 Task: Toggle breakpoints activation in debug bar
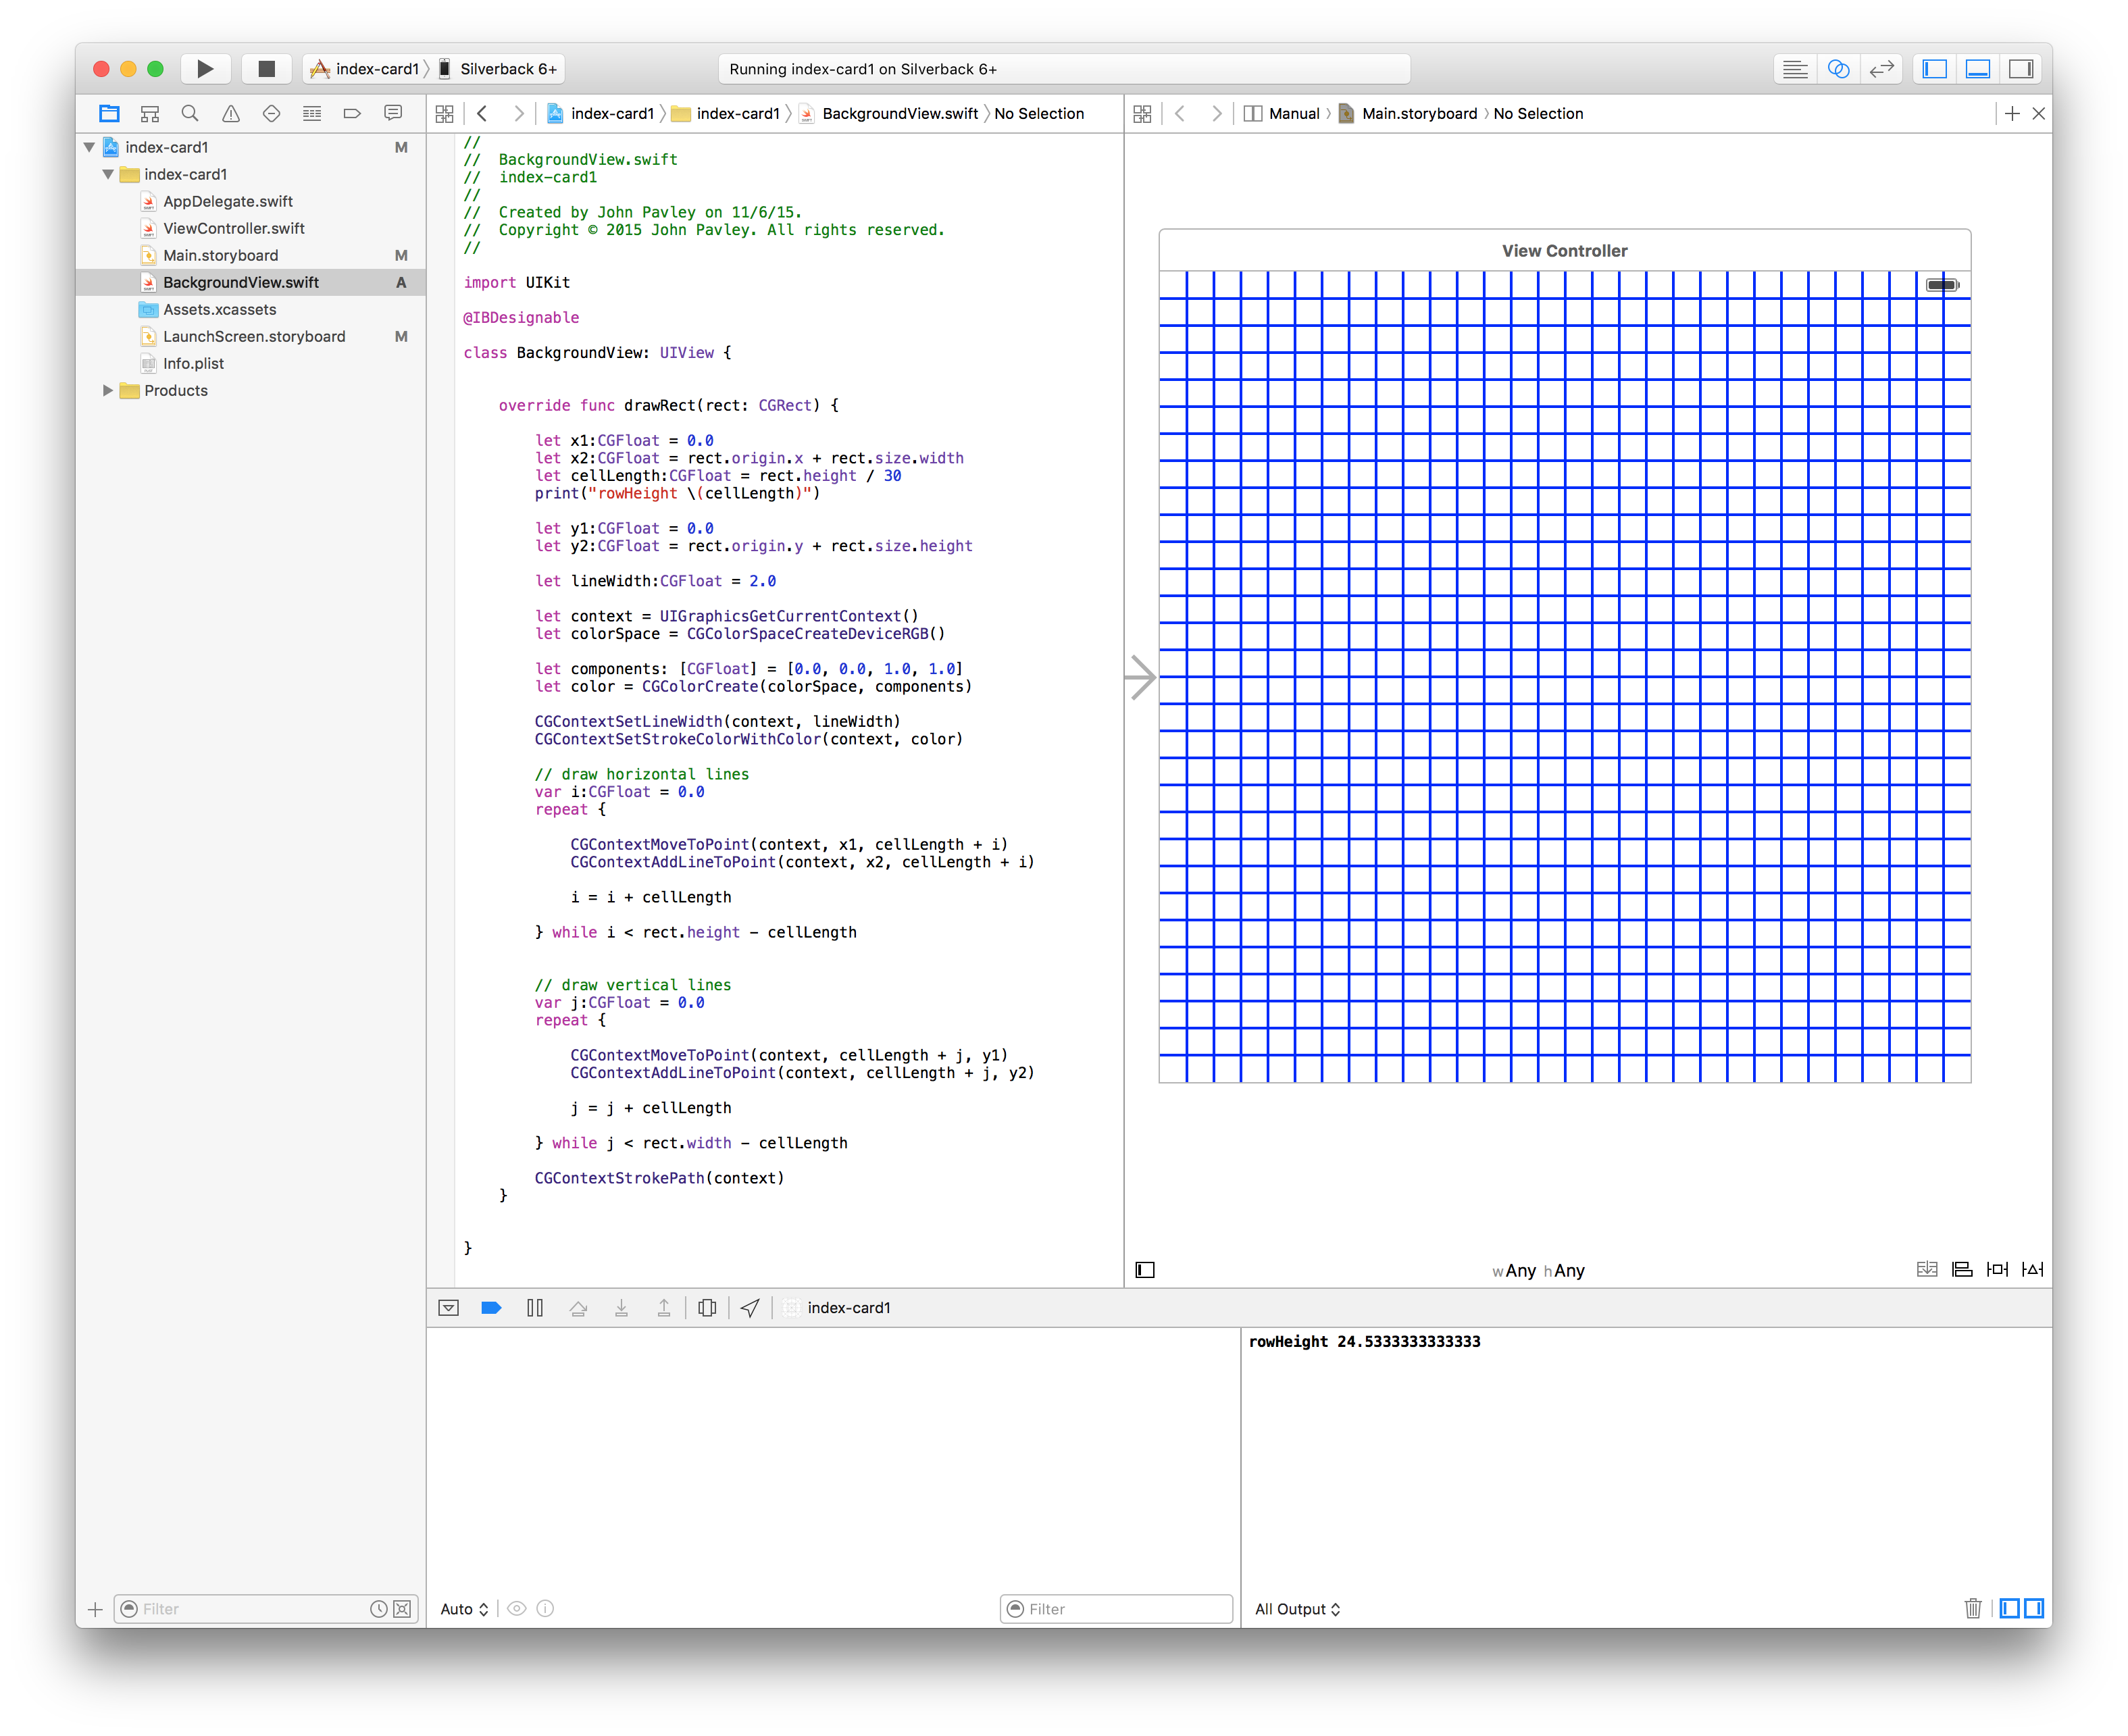[491, 1308]
